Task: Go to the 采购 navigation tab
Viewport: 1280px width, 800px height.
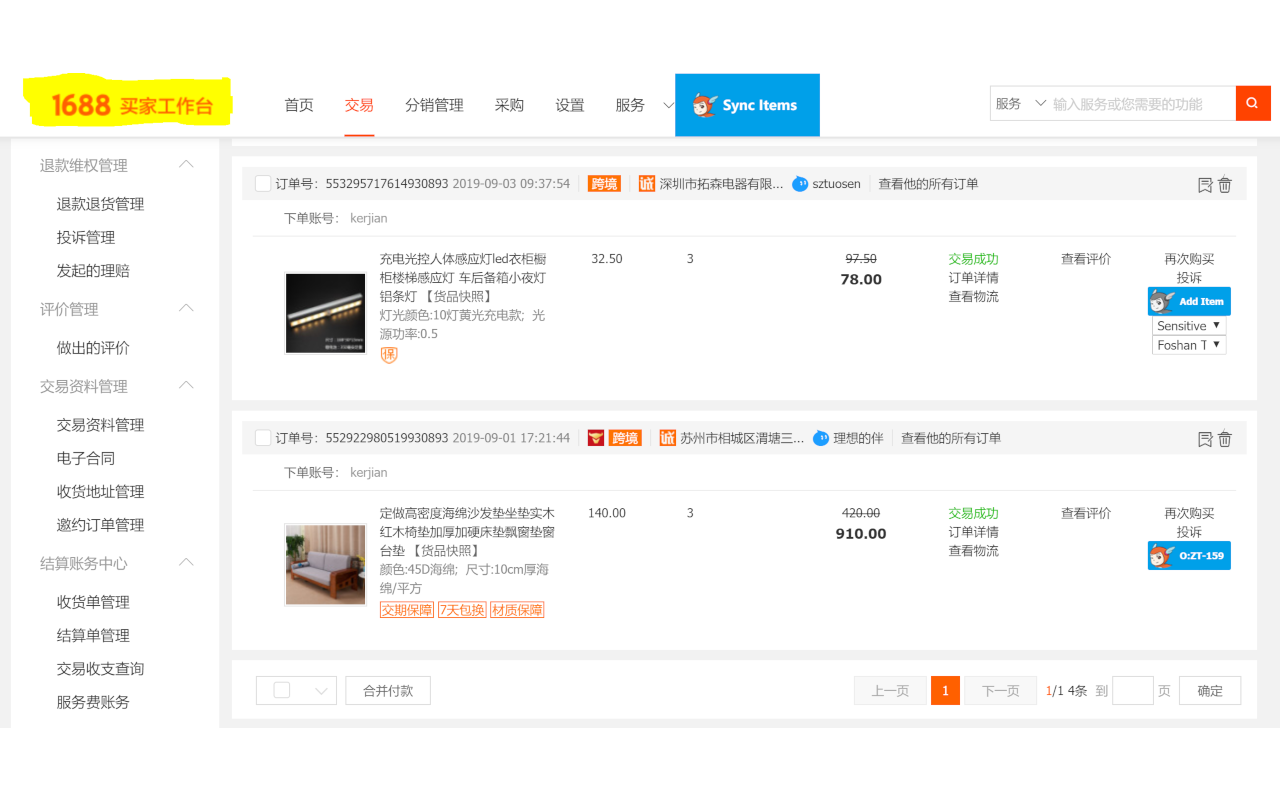Action: pyautogui.click(x=509, y=105)
